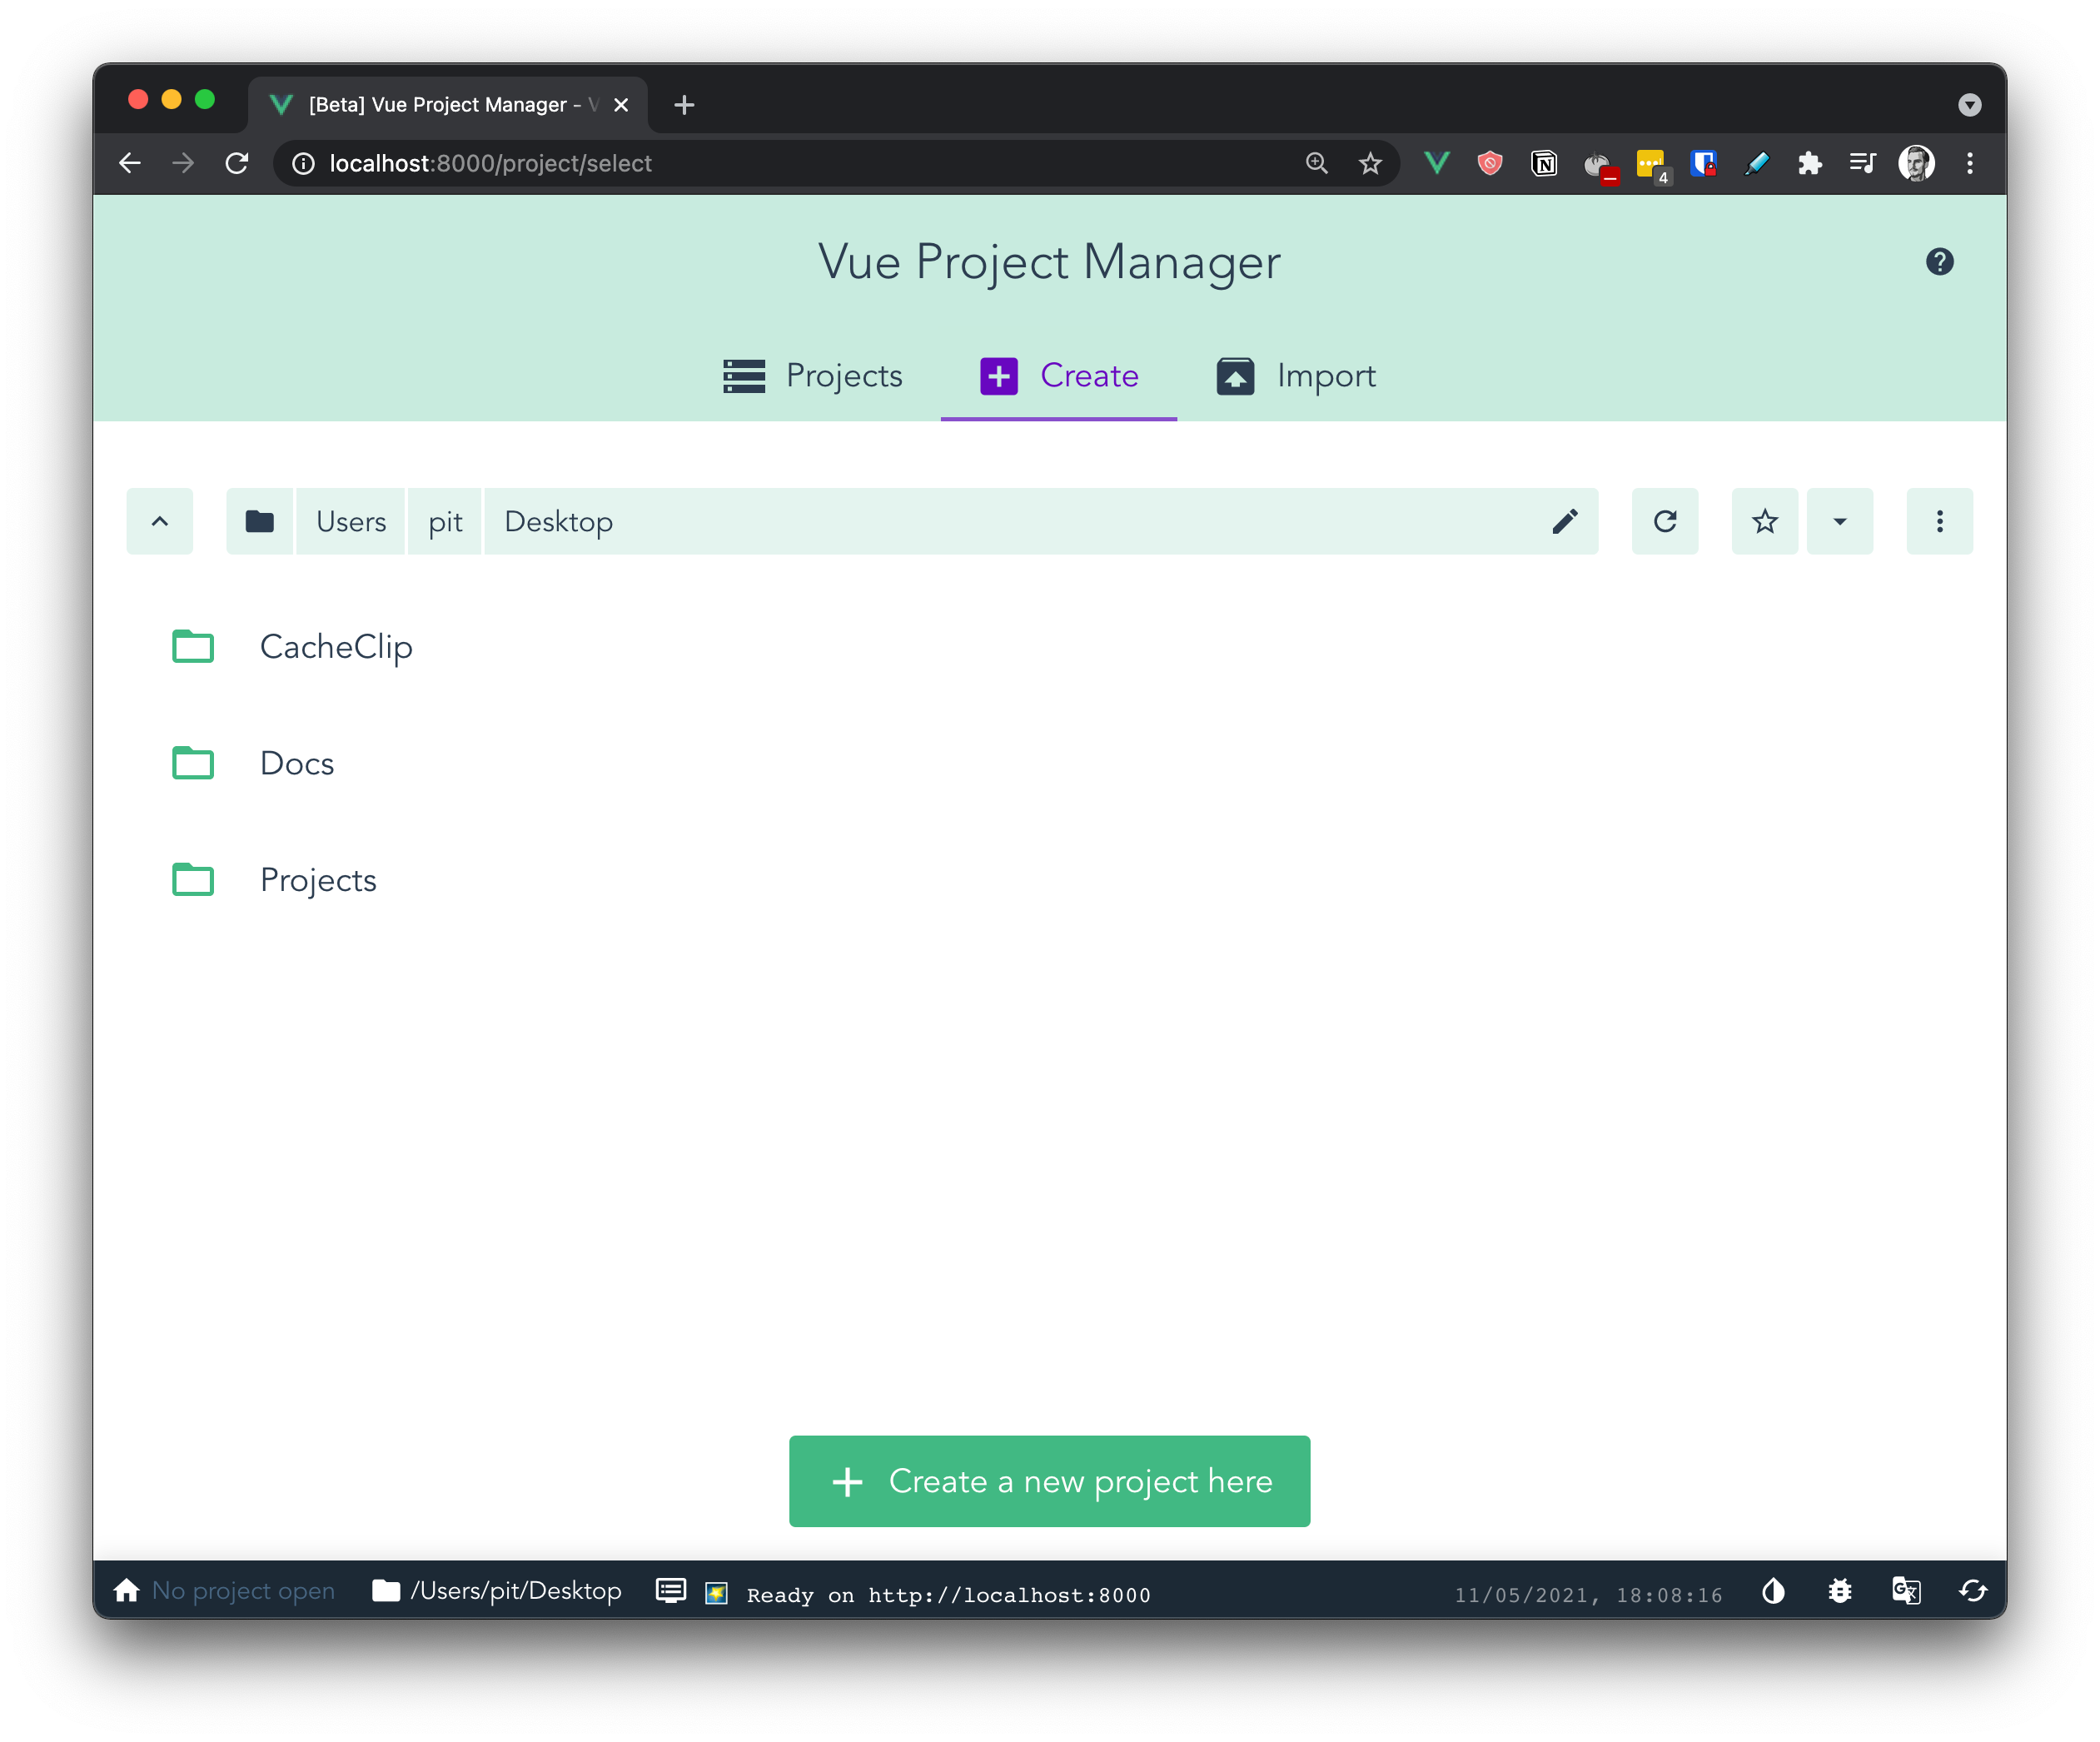The image size is (2100, 1742).
Task: Click the browser zoom magnifier icon
Action: [1317, 163]
